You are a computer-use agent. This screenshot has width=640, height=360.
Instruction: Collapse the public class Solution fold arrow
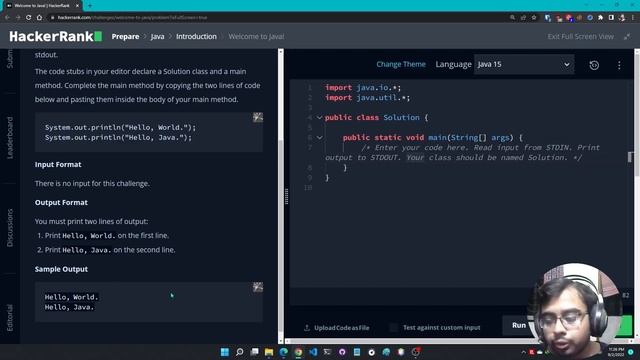tap(320, 118)
